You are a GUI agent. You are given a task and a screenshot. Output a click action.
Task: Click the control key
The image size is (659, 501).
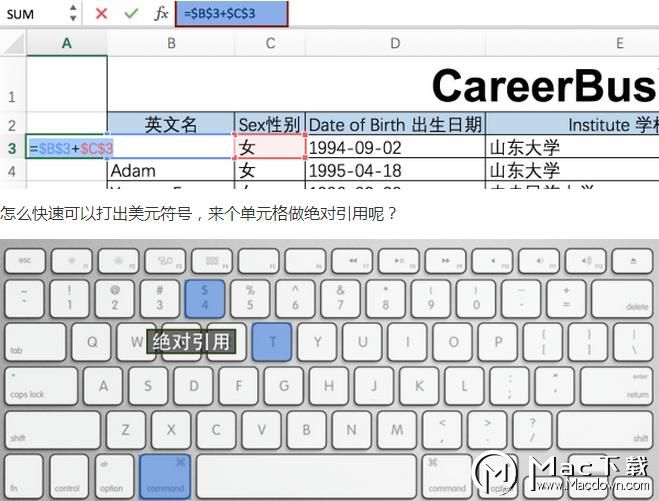pyautogui.click(x=69, y=476)
